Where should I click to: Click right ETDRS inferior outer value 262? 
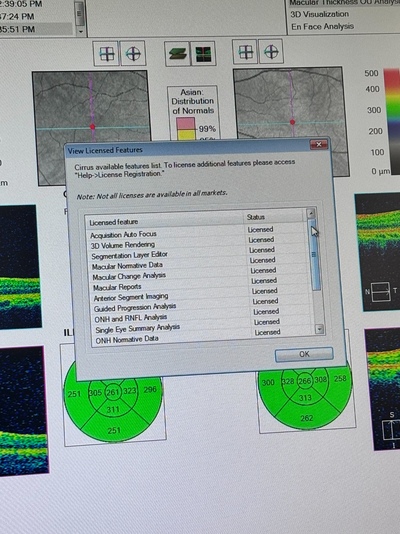[306, 418]
